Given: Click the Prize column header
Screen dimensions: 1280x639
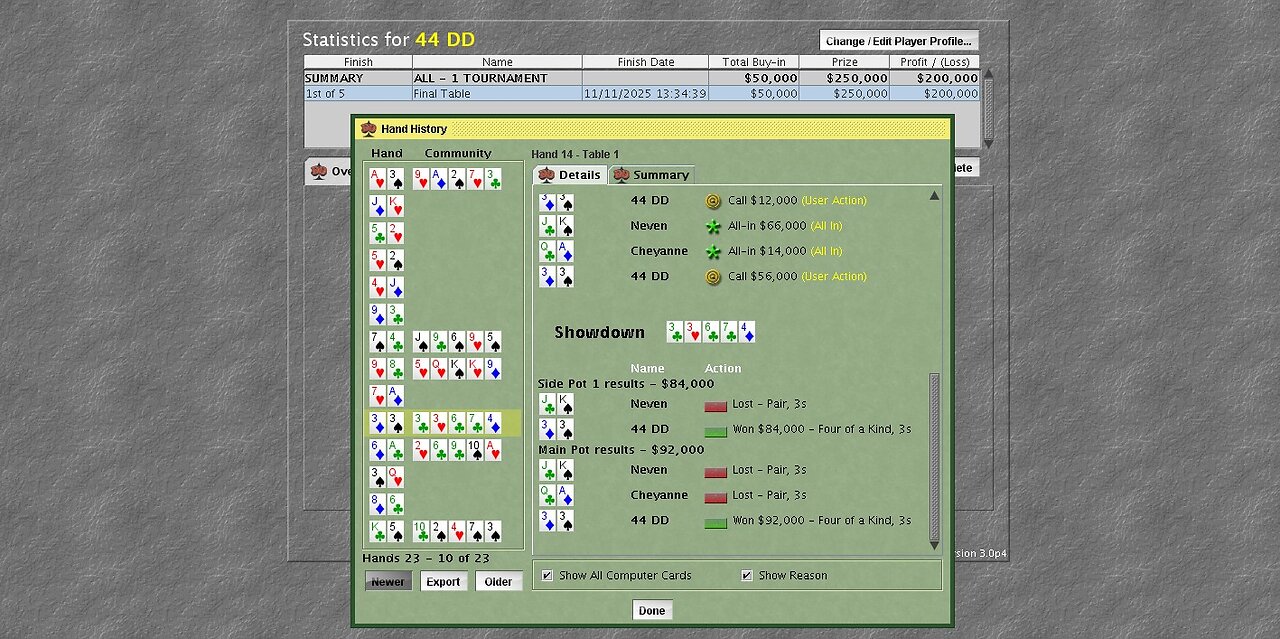Looking at the screenshot, I should point(844,62).
